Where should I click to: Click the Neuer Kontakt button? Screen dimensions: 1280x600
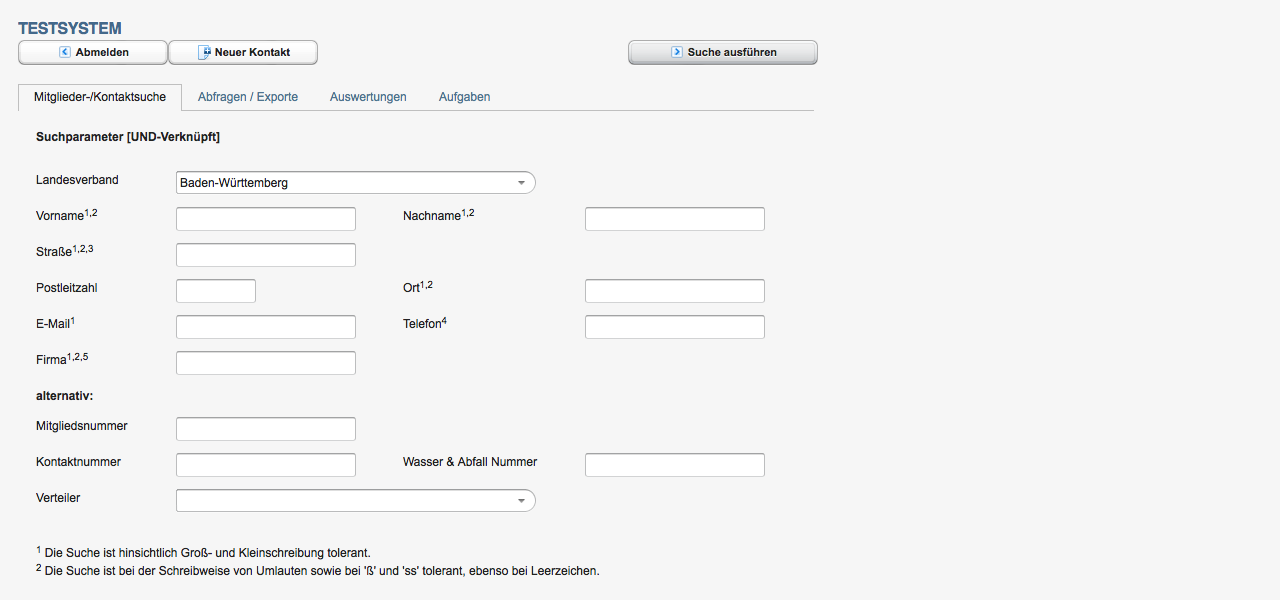coord(243,52)
